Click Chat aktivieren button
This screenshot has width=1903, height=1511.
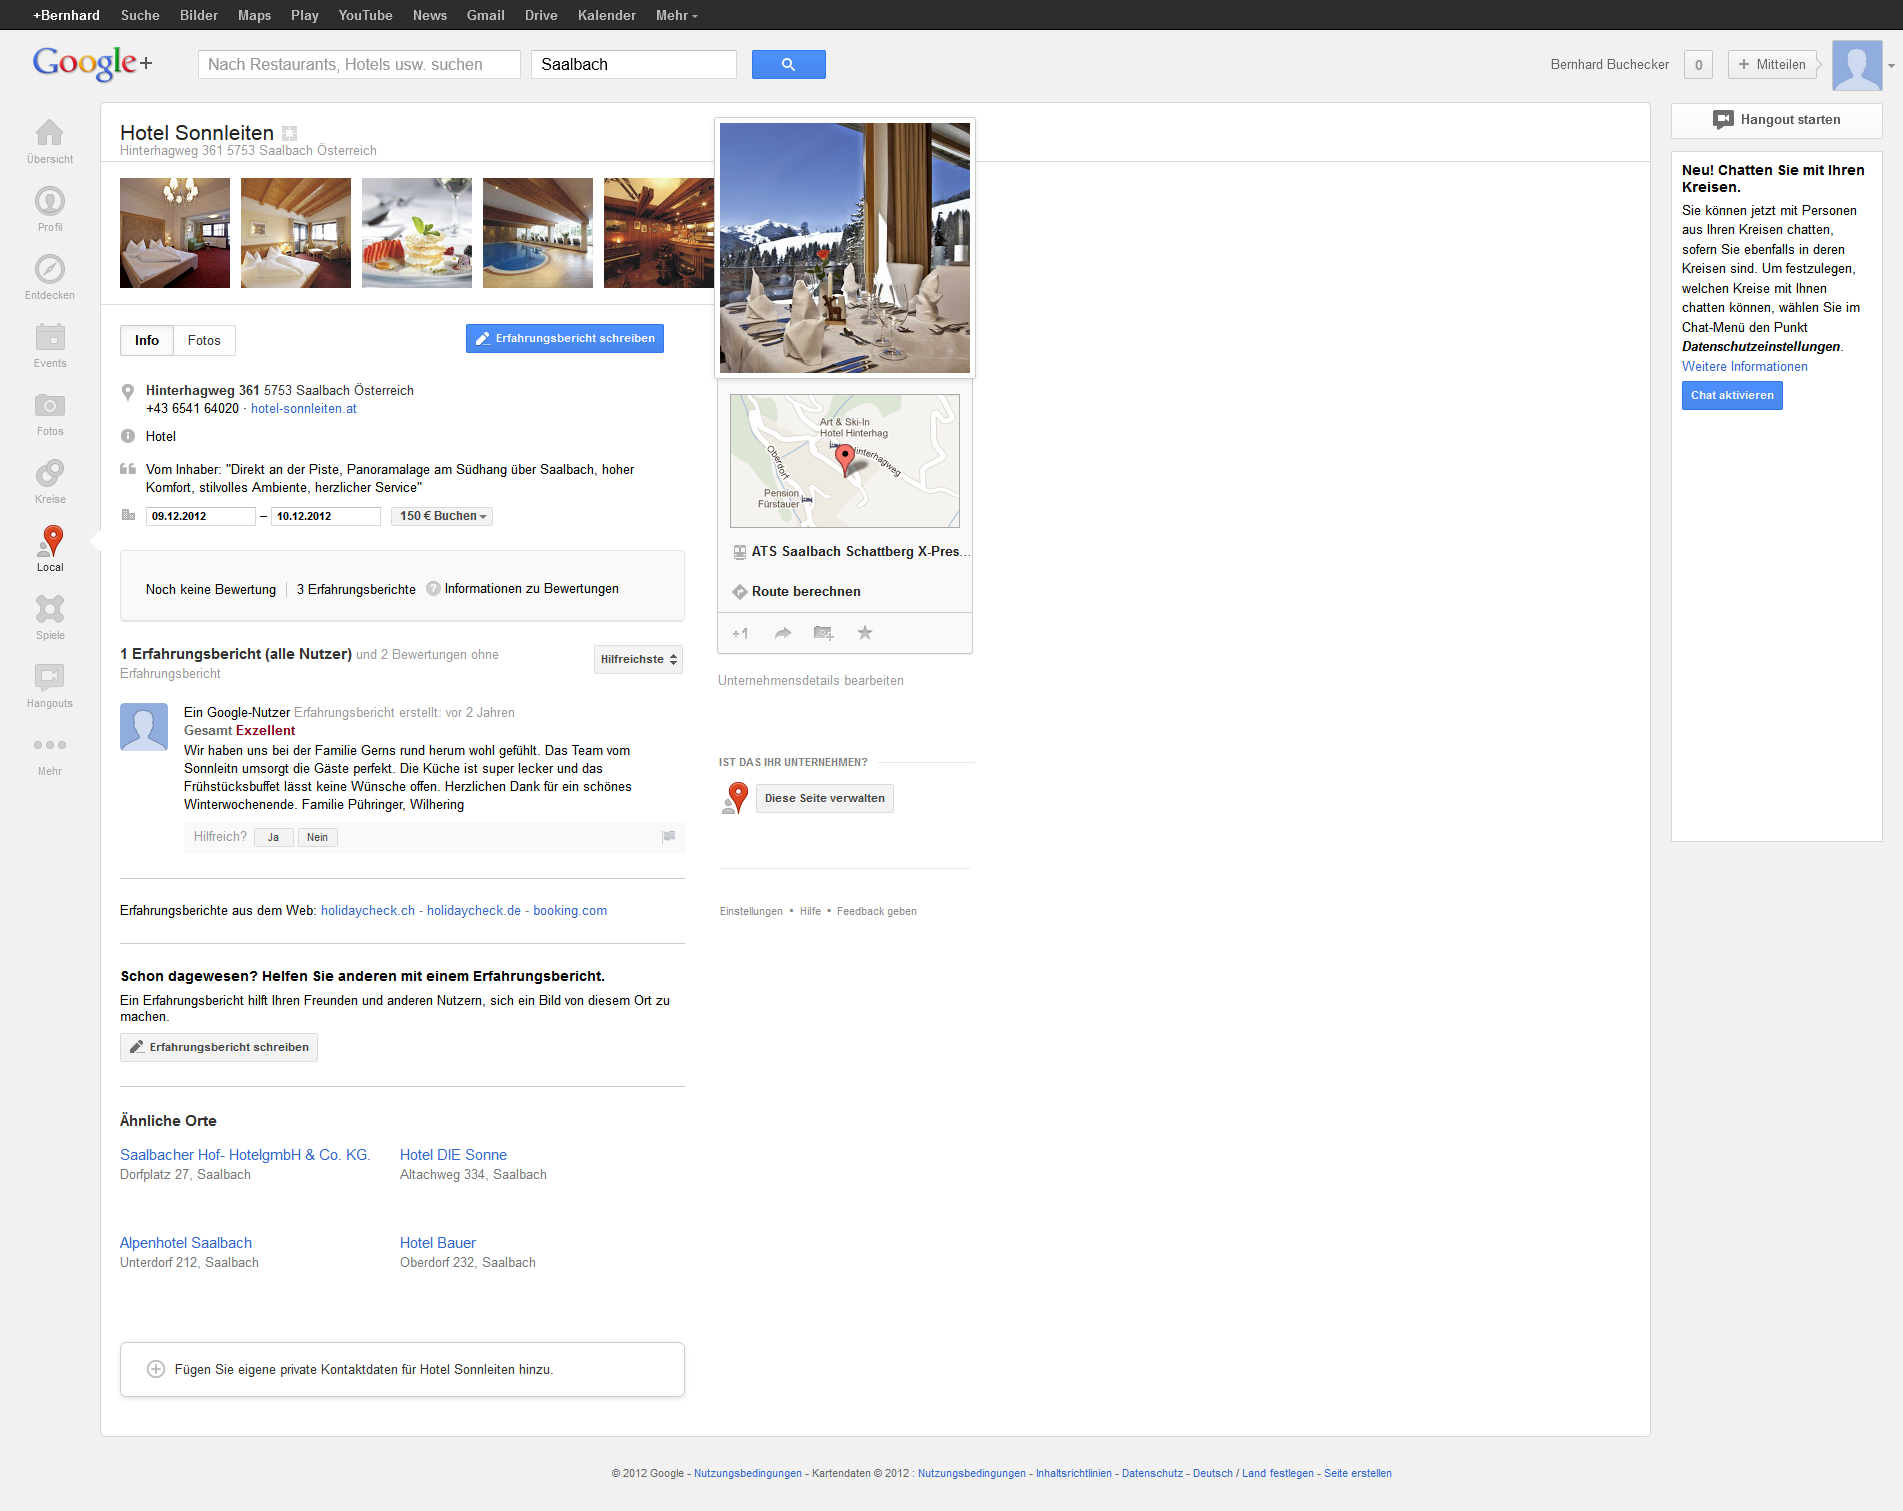[x=1732, y=396]
